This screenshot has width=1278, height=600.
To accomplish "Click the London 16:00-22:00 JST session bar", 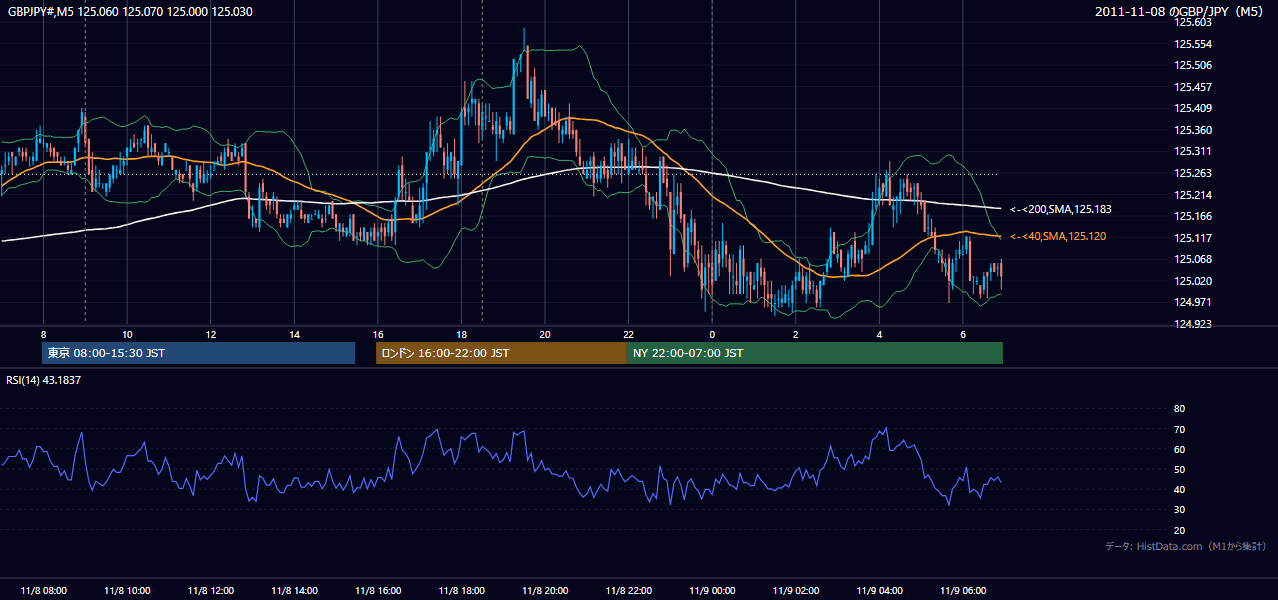I will (501, 353).
